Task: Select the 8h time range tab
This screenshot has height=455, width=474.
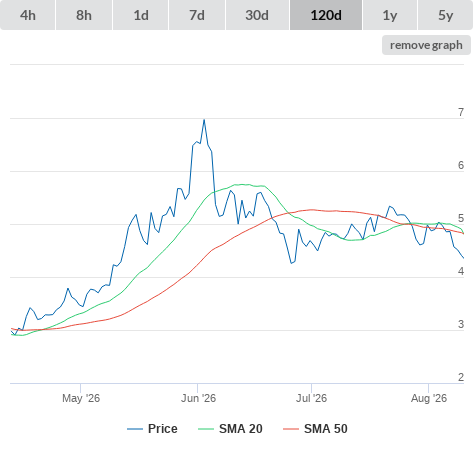Action: coord(84,15)
